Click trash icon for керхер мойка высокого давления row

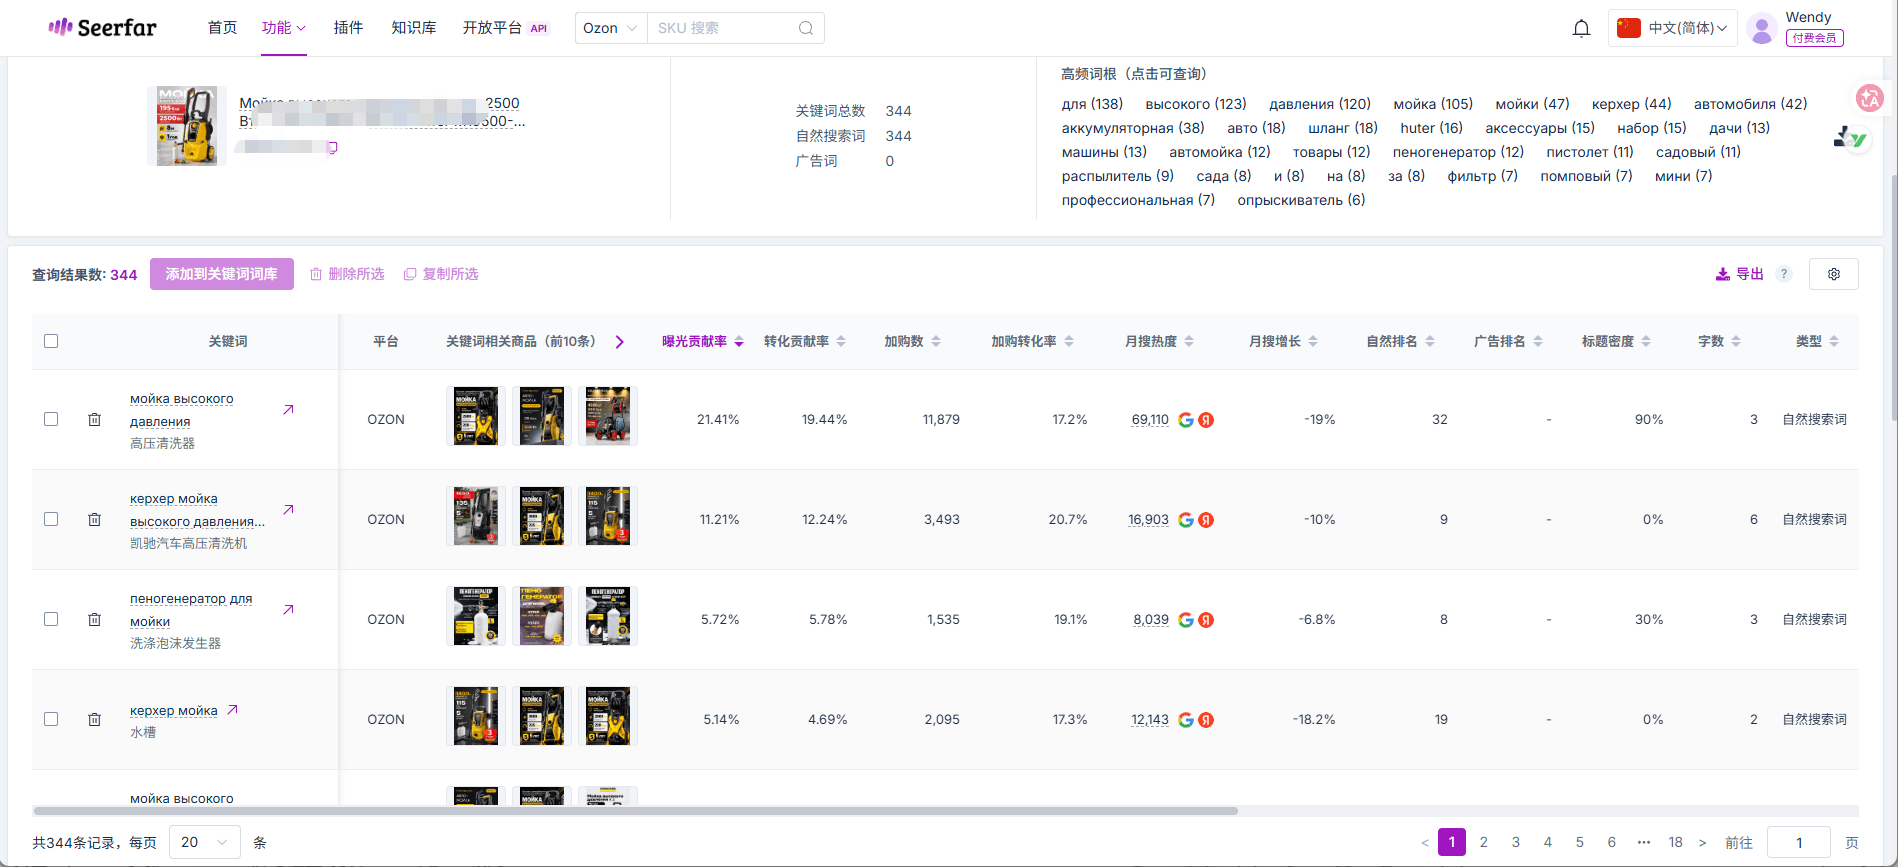click(x=94, y=519)
